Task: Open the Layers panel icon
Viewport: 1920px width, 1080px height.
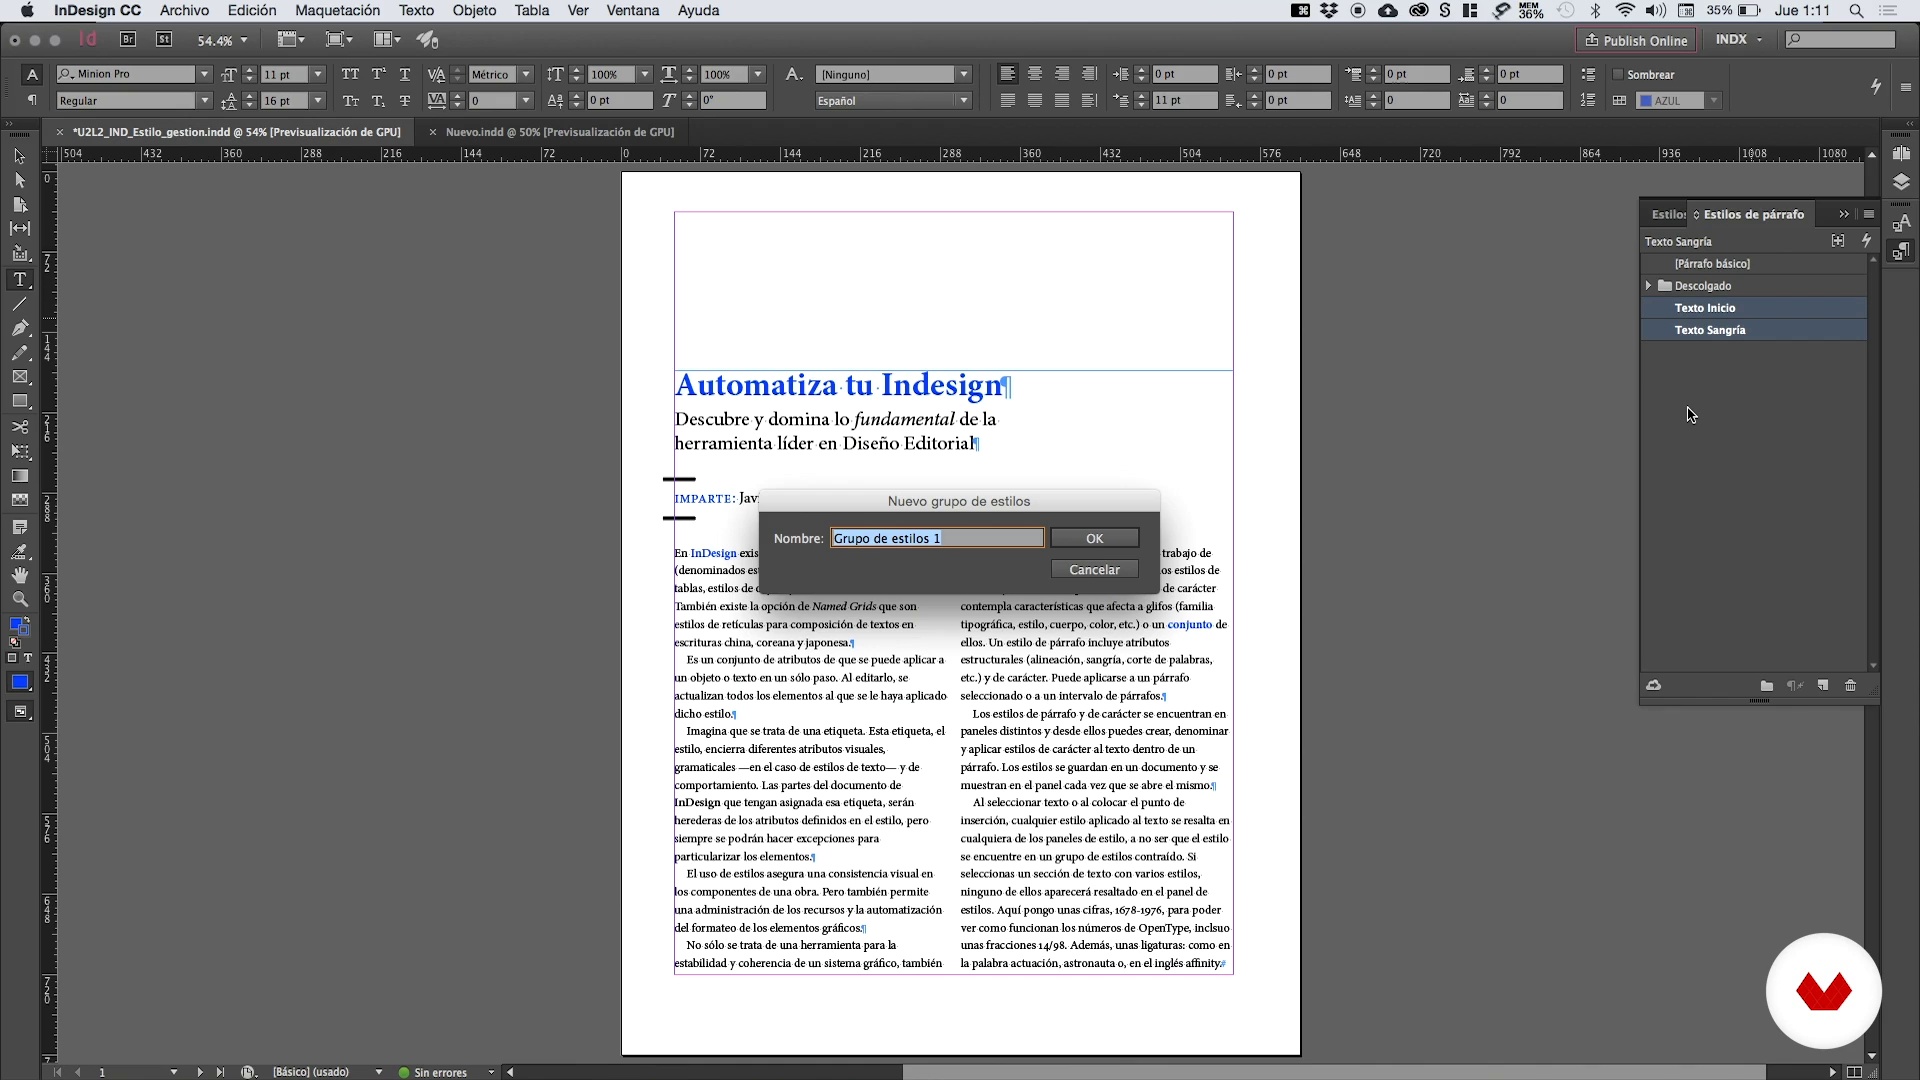Action: [1901, 182]
